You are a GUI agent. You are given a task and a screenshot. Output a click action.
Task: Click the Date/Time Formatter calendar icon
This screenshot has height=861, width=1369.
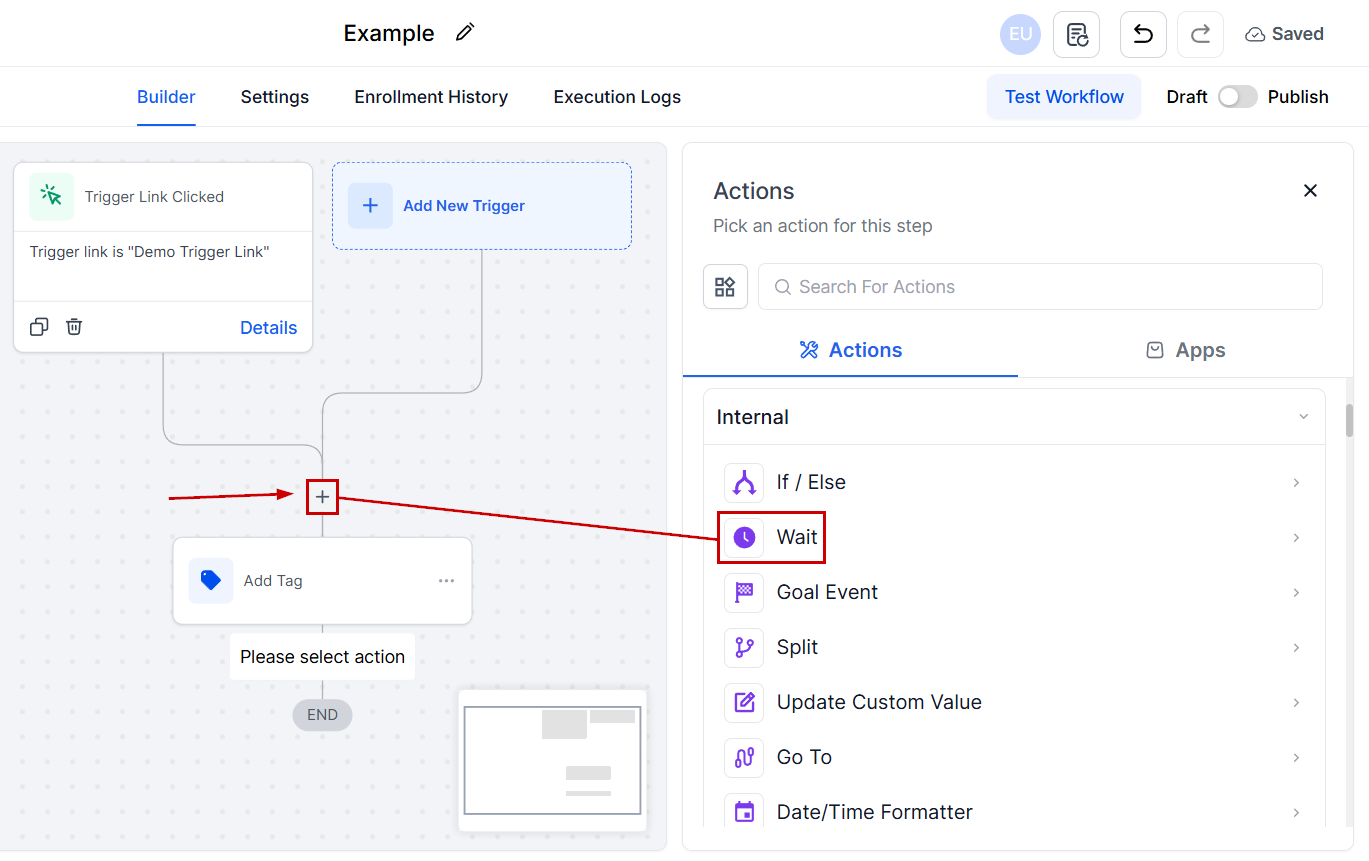click(x=744, y=812)
